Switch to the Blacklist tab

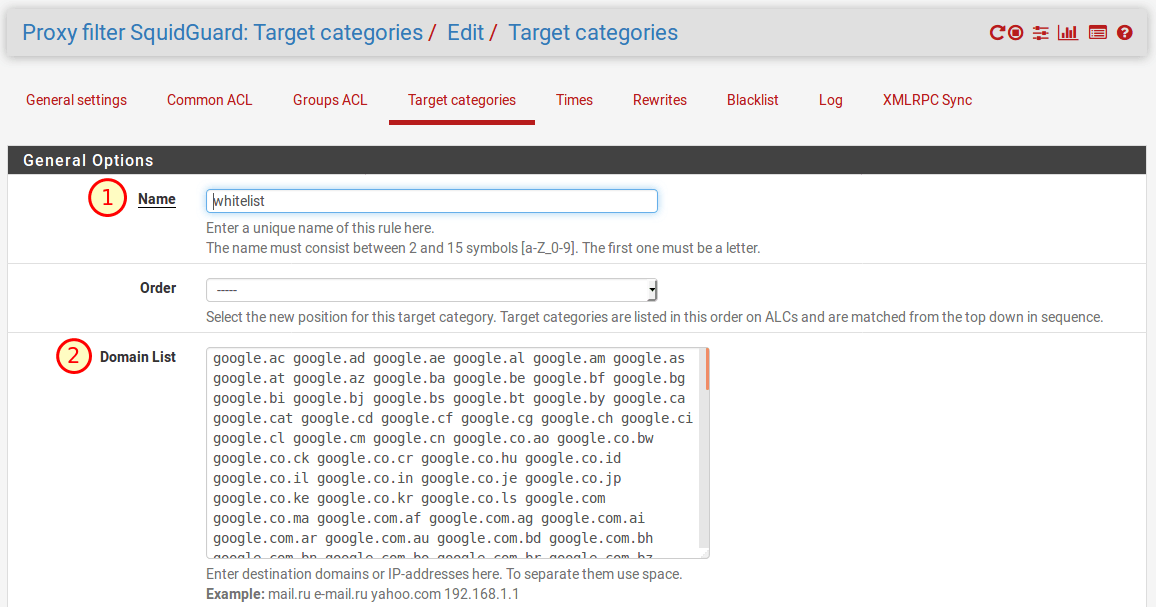pyautogui.click(x=752, y=100)
